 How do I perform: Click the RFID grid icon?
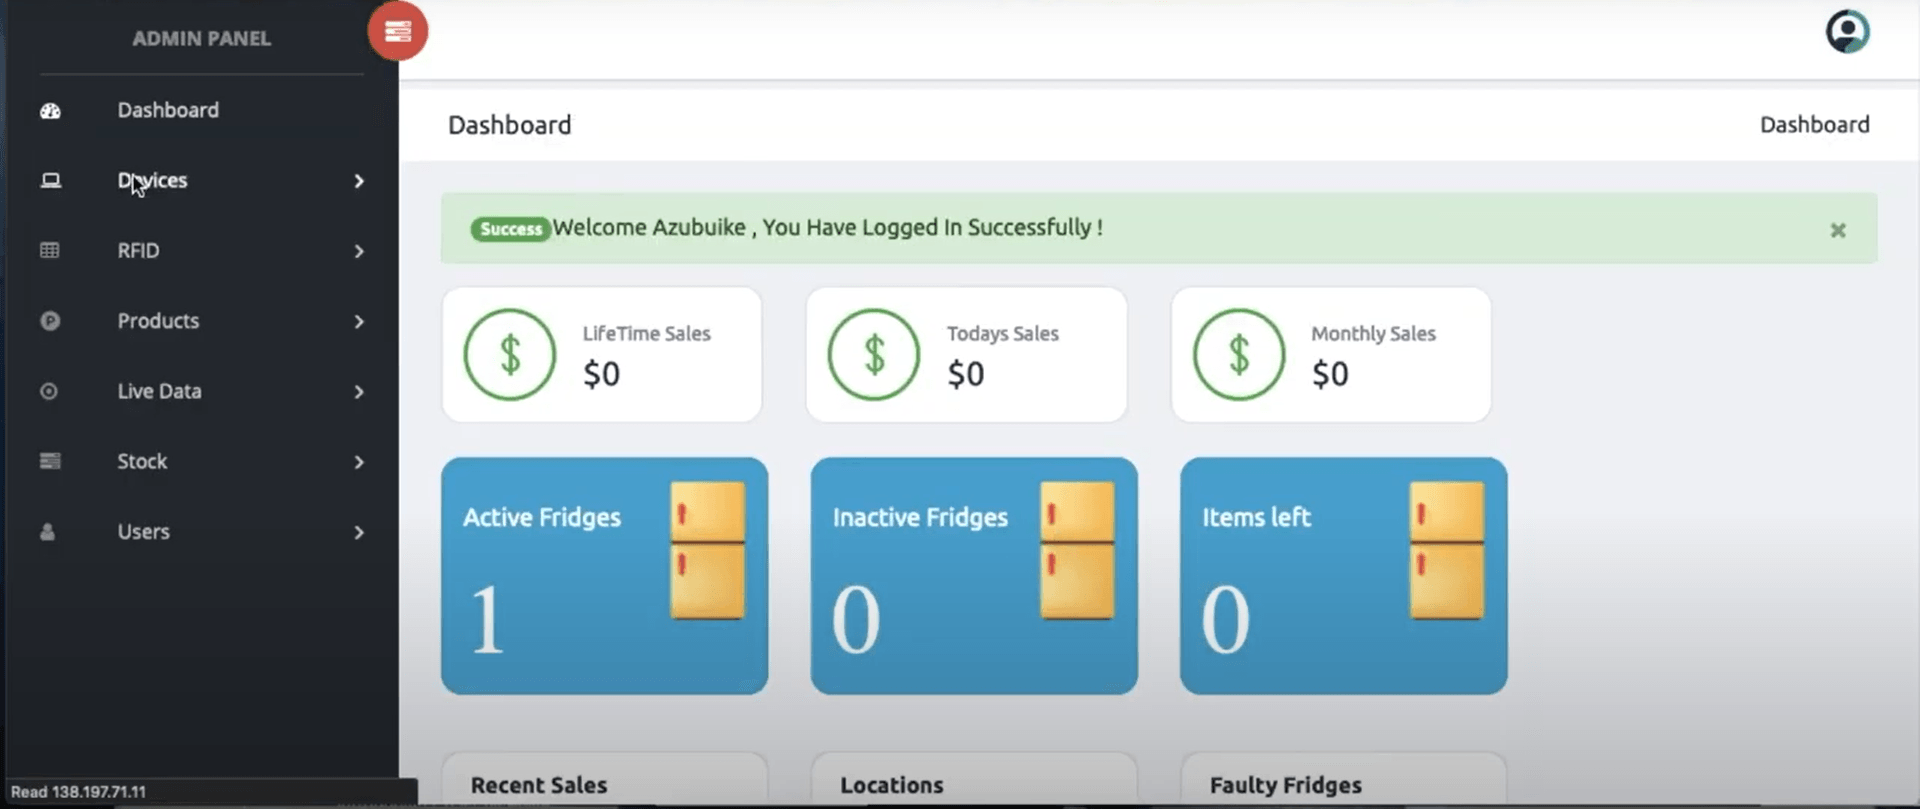coord(50,251)
